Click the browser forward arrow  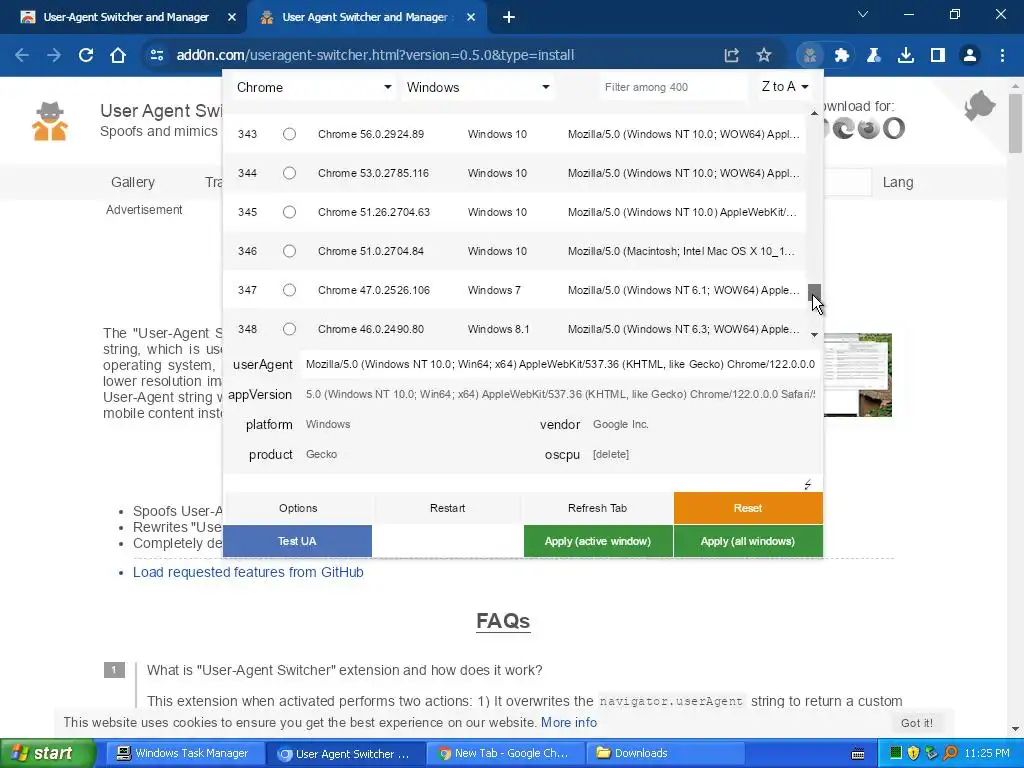54,56
